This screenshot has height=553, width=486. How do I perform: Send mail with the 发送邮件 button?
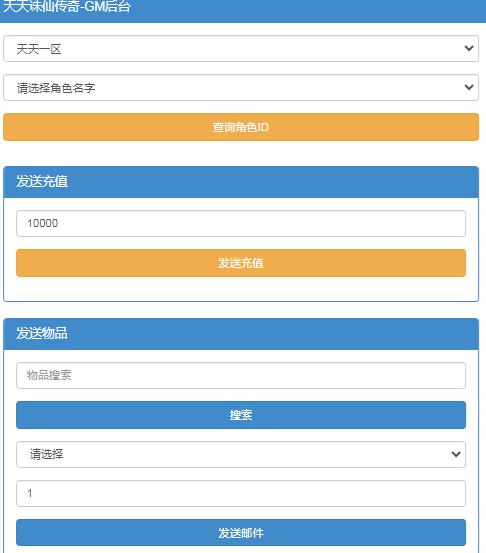pyautogui.click(x=241, y=533)
